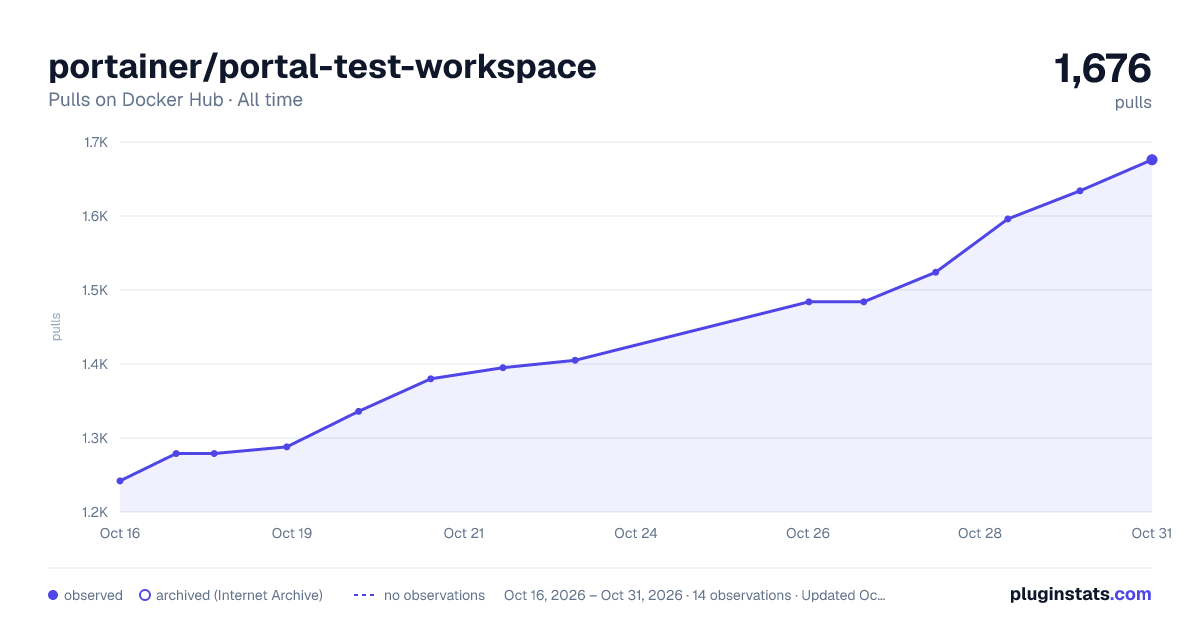The height and width of the screenshot is (630, 1200).
Task: Click the rotated 'pulls' y-axis title
Action: [x=56, y=327]
